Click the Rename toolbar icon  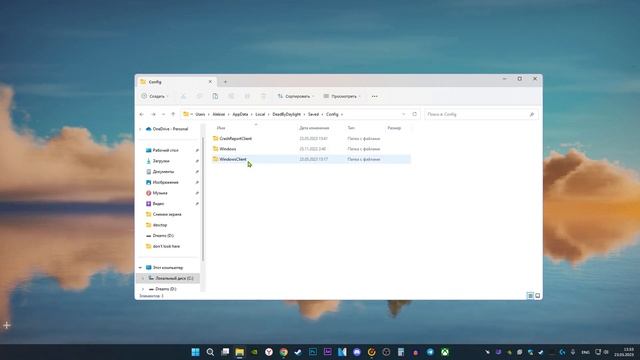coord(231,96)
